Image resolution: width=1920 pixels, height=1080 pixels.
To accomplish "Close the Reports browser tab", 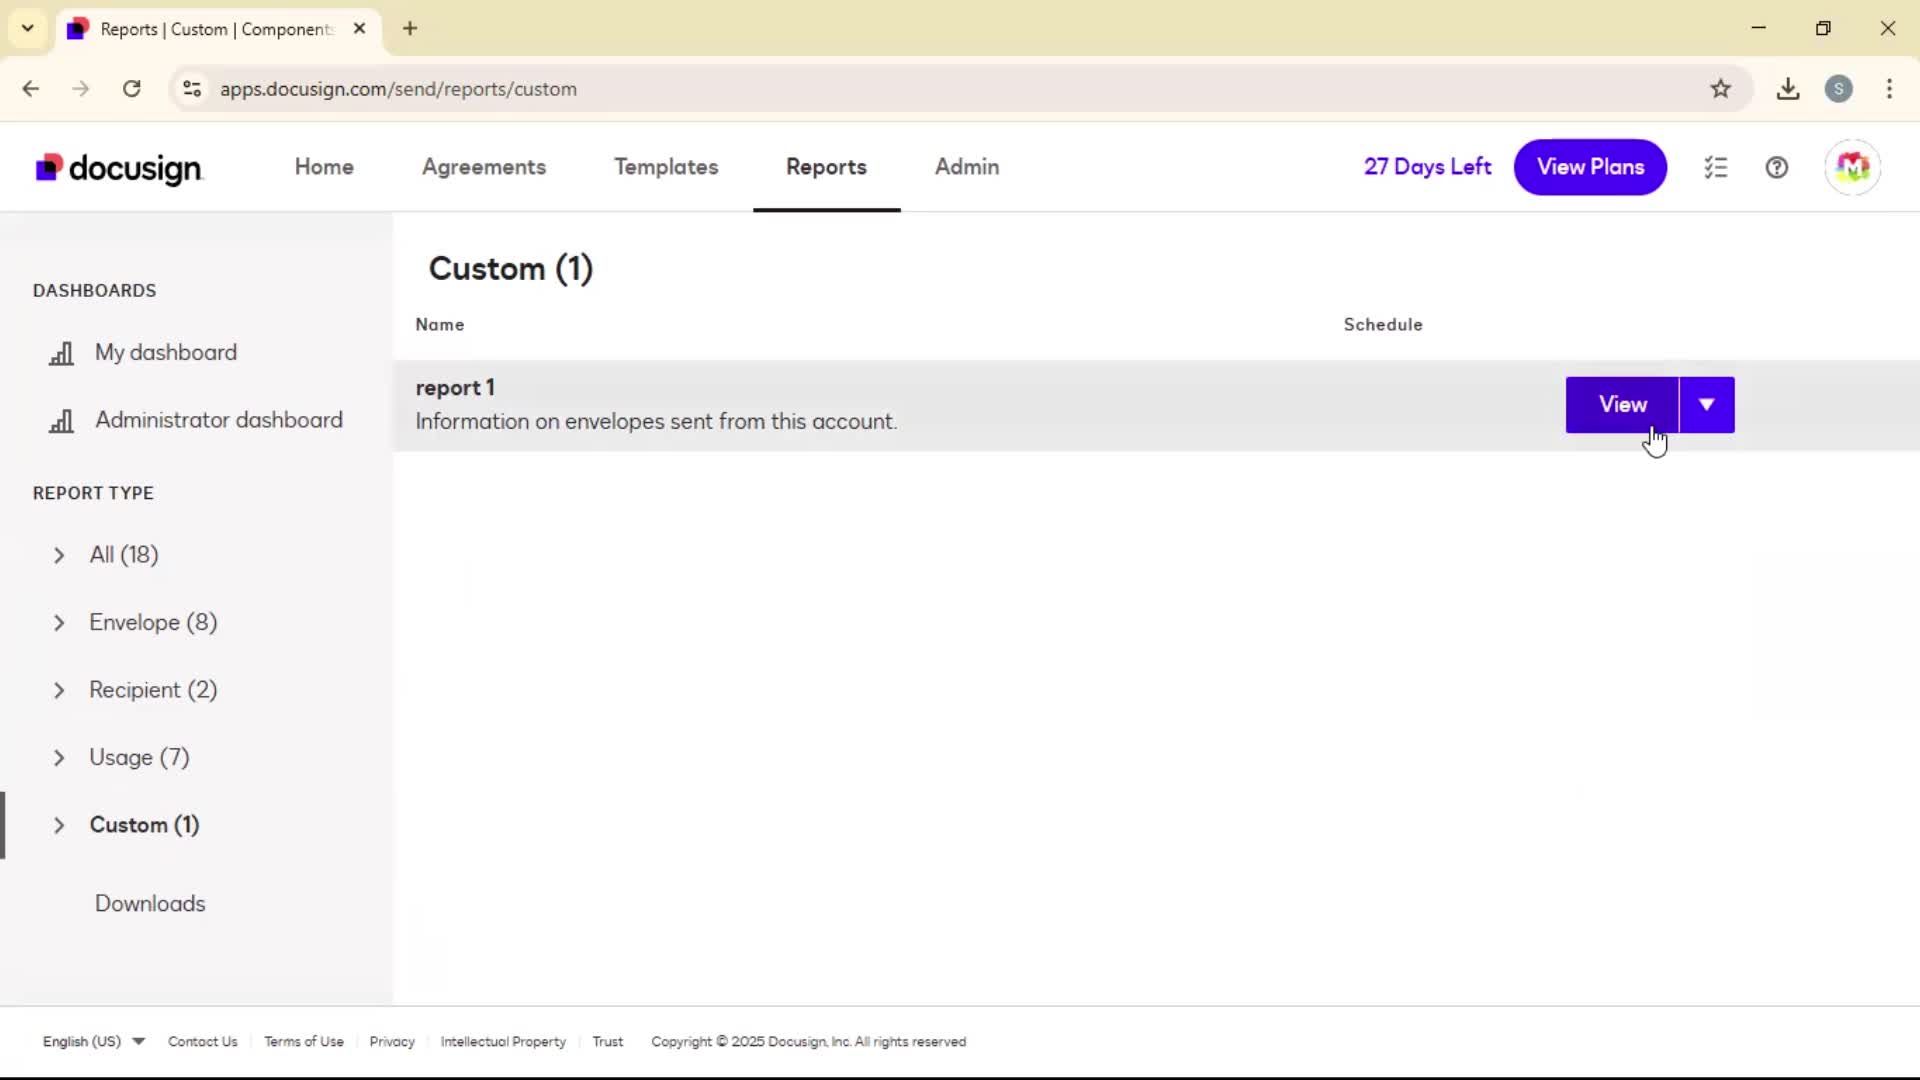I will (359, 28).
